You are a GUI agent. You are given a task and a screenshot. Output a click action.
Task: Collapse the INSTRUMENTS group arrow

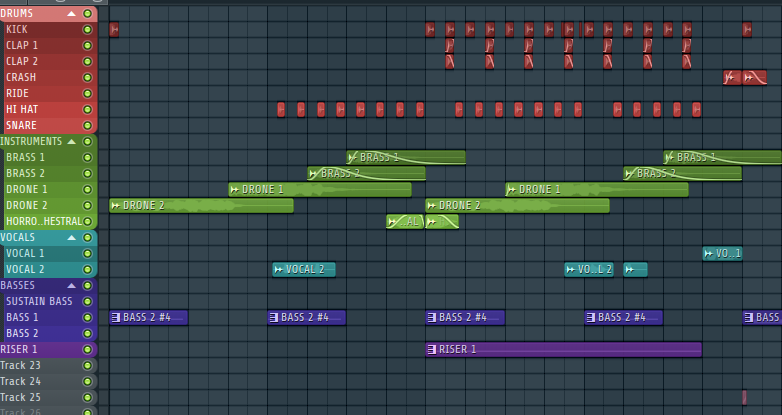click(x=71, y=142)
